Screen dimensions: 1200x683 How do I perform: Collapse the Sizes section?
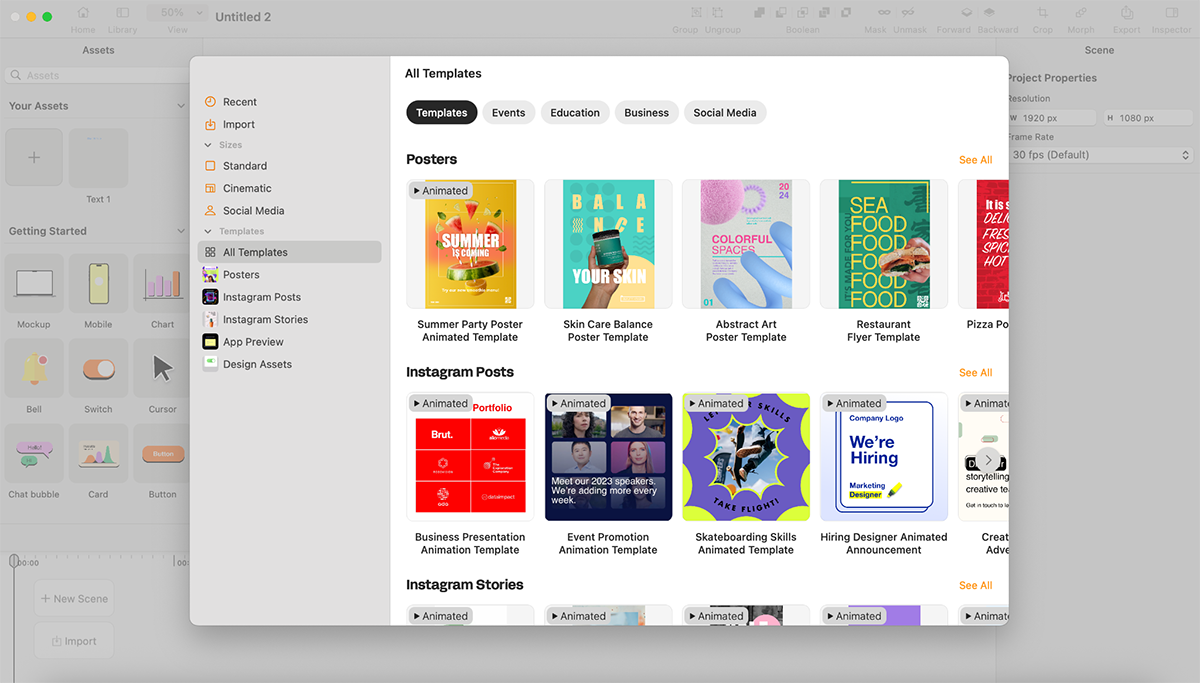point(208,145)
